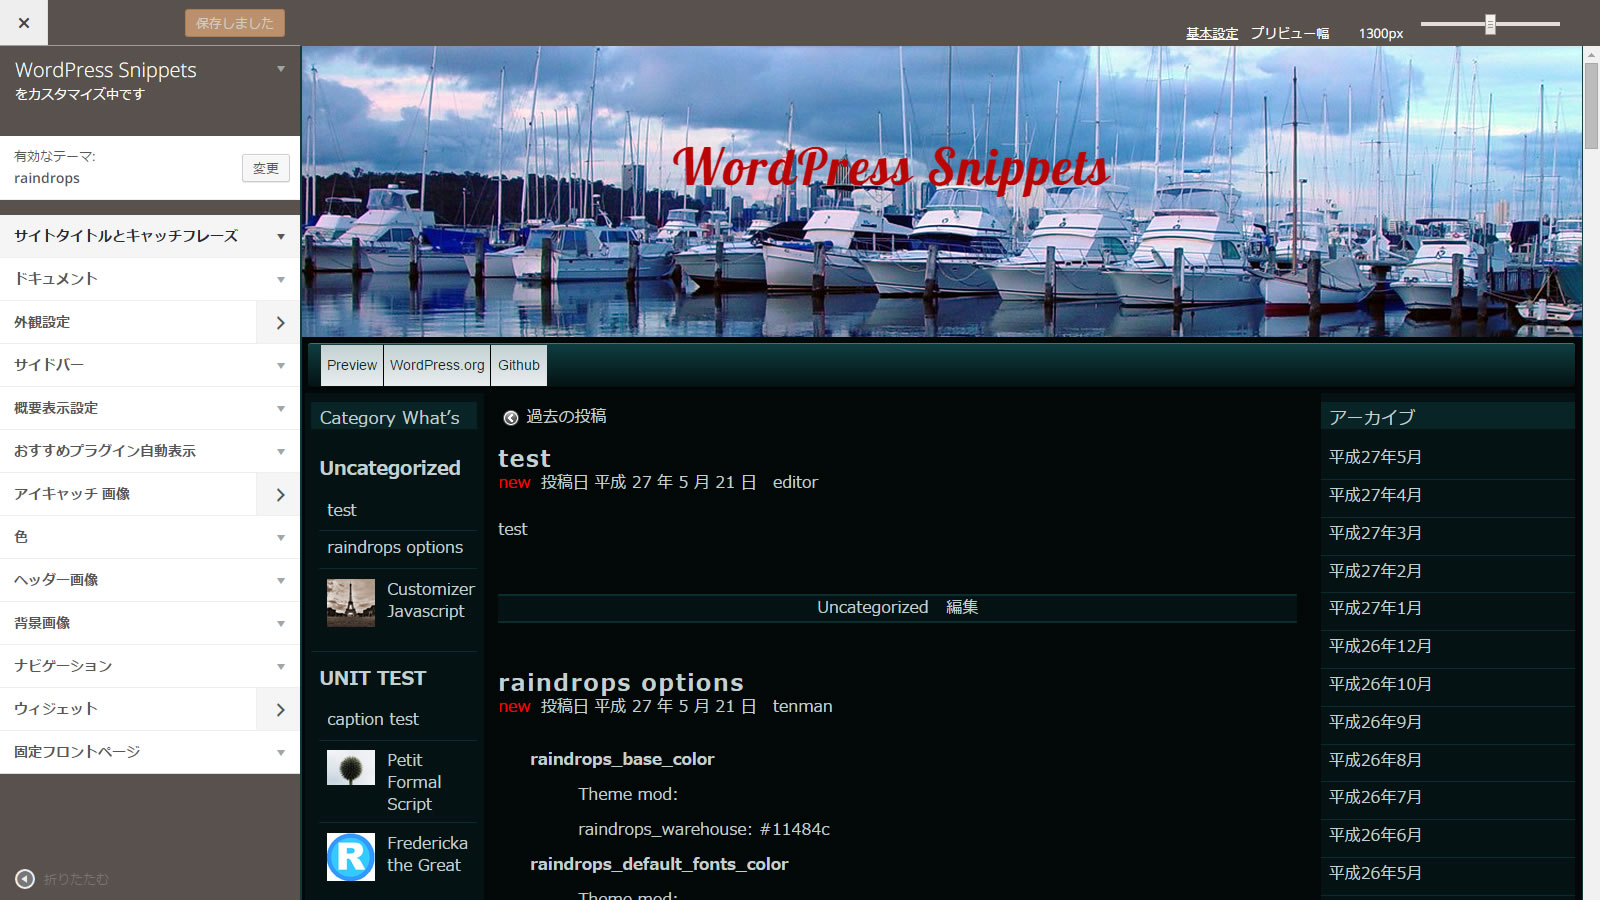Open the 外観設定 panel
The image size is (1600, 900).
tap(150, 322)
